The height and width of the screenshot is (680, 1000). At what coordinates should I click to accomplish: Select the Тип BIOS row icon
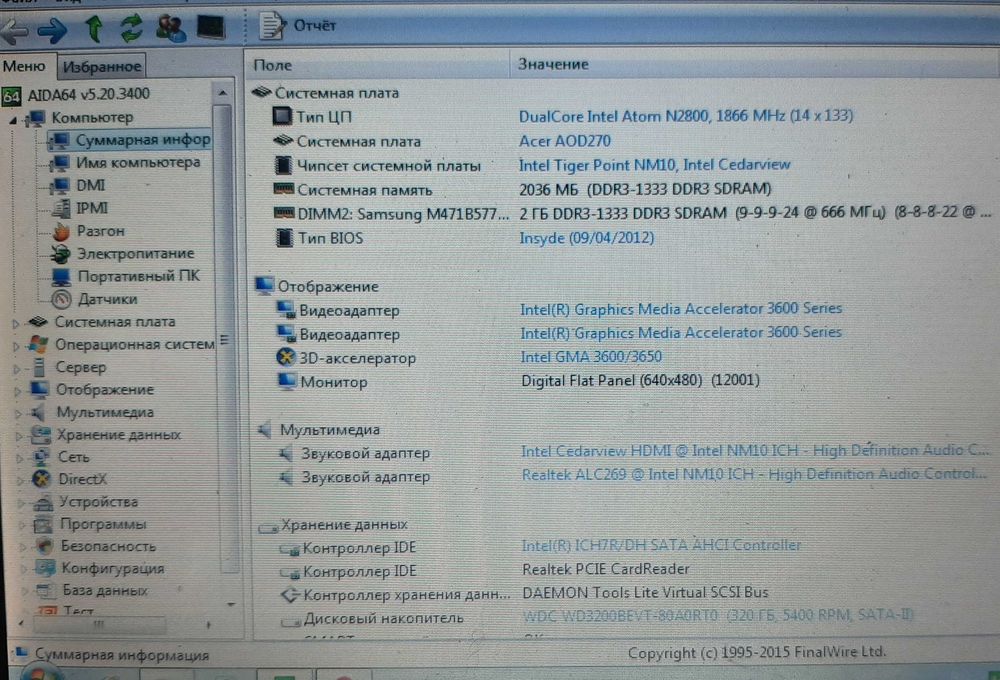(284, 238)
